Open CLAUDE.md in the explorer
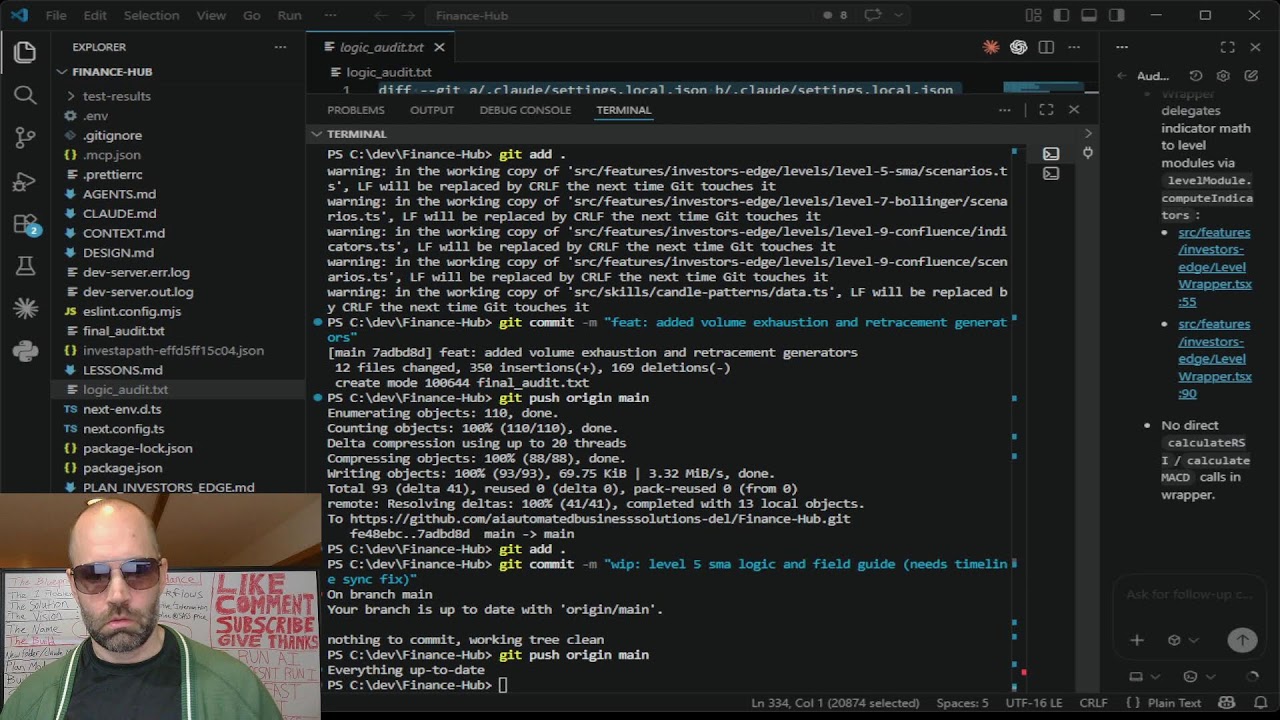 [x=119, y=214]
